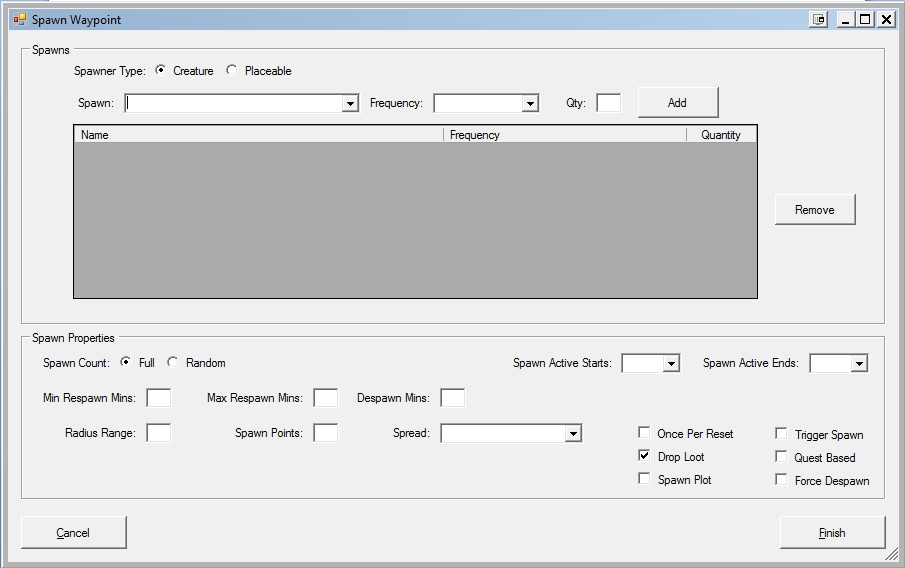Click the Spawn Waypoint window icon
Screen dimensions: 905x568
click(19, 19)
